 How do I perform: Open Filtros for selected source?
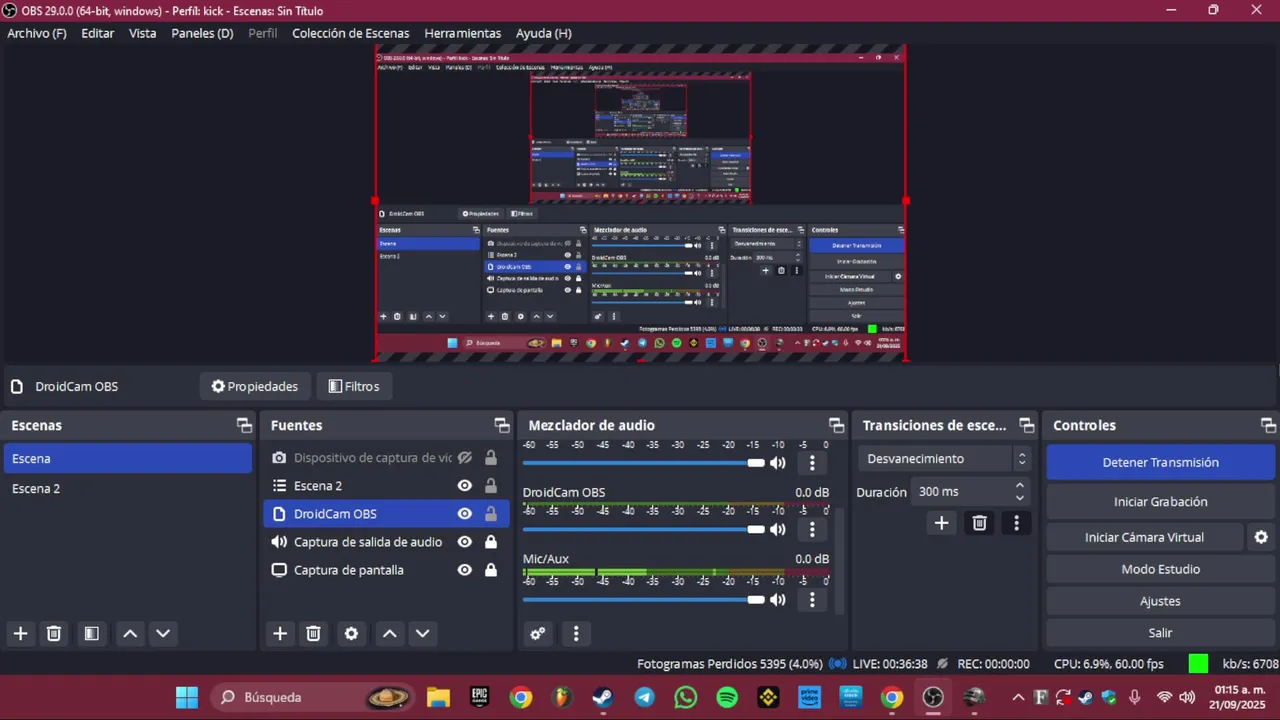pos(354,386)
